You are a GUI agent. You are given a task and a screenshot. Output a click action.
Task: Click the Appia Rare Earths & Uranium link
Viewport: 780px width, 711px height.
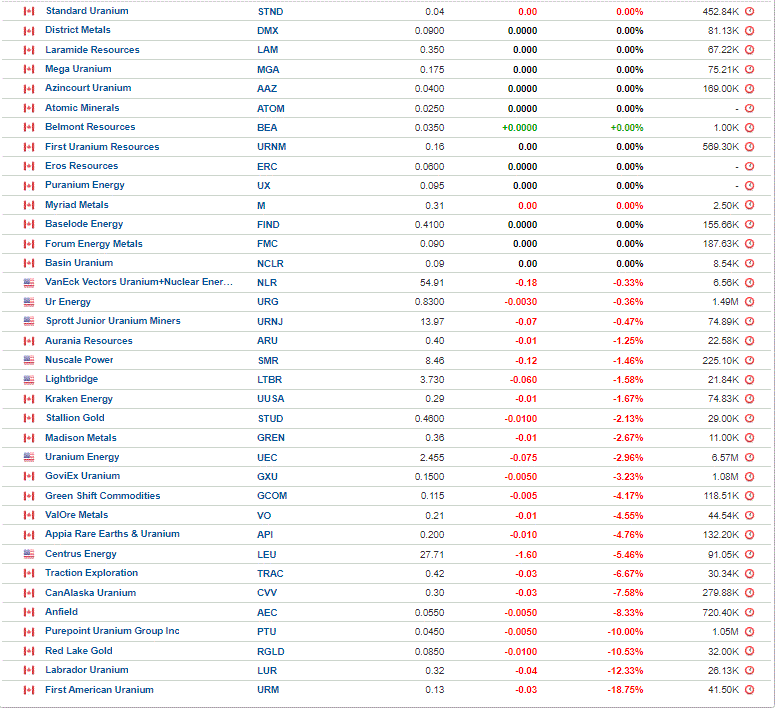pyautogui.click(x=112, y=534)
